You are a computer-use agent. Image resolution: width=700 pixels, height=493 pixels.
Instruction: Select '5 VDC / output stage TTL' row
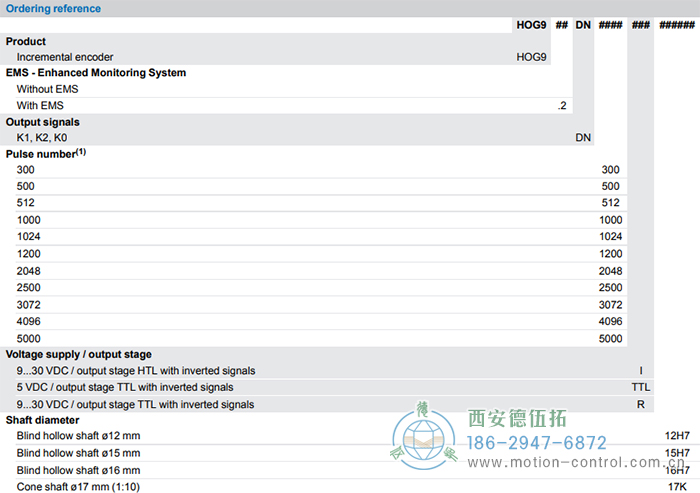[125, 387]
